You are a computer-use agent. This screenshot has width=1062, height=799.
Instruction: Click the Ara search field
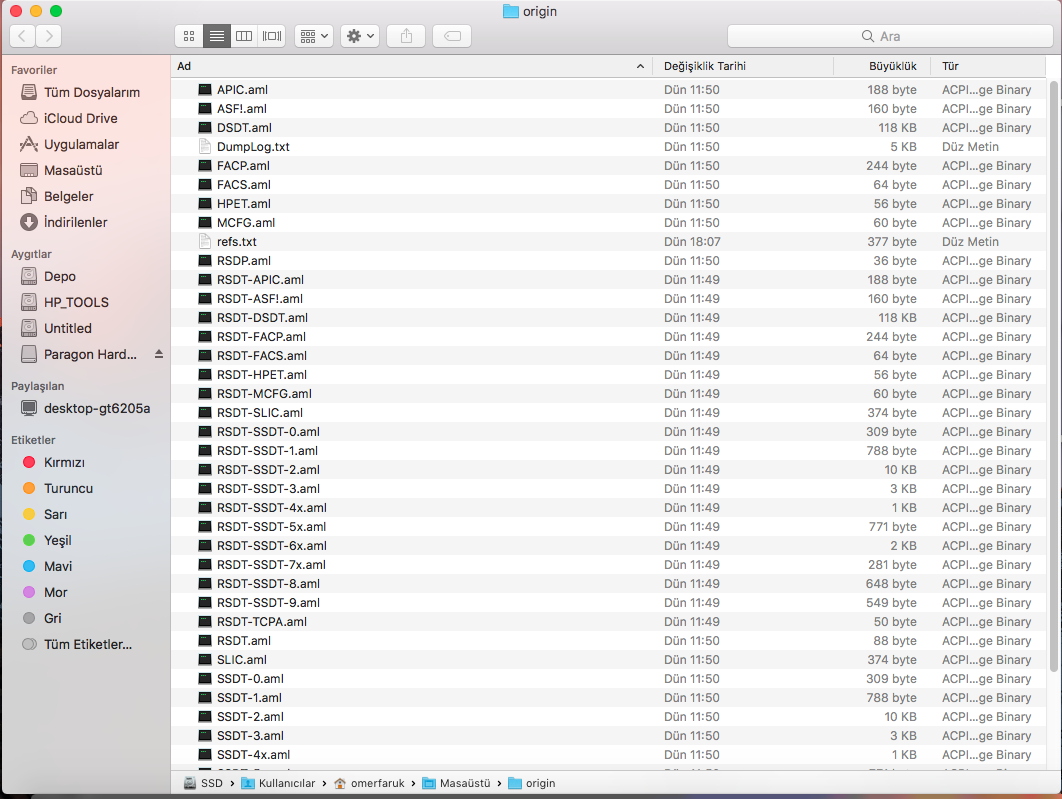coord(886,36)
